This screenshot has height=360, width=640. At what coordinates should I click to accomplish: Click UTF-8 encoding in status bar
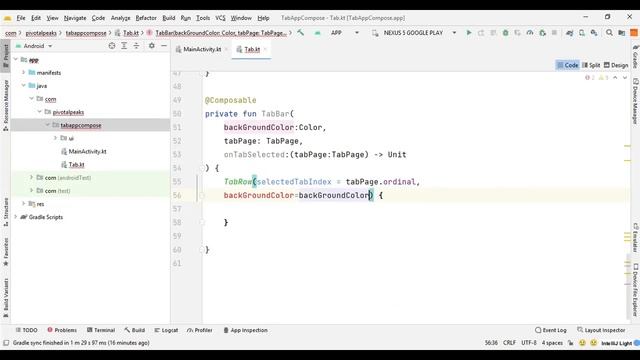(x=529, y=343)
